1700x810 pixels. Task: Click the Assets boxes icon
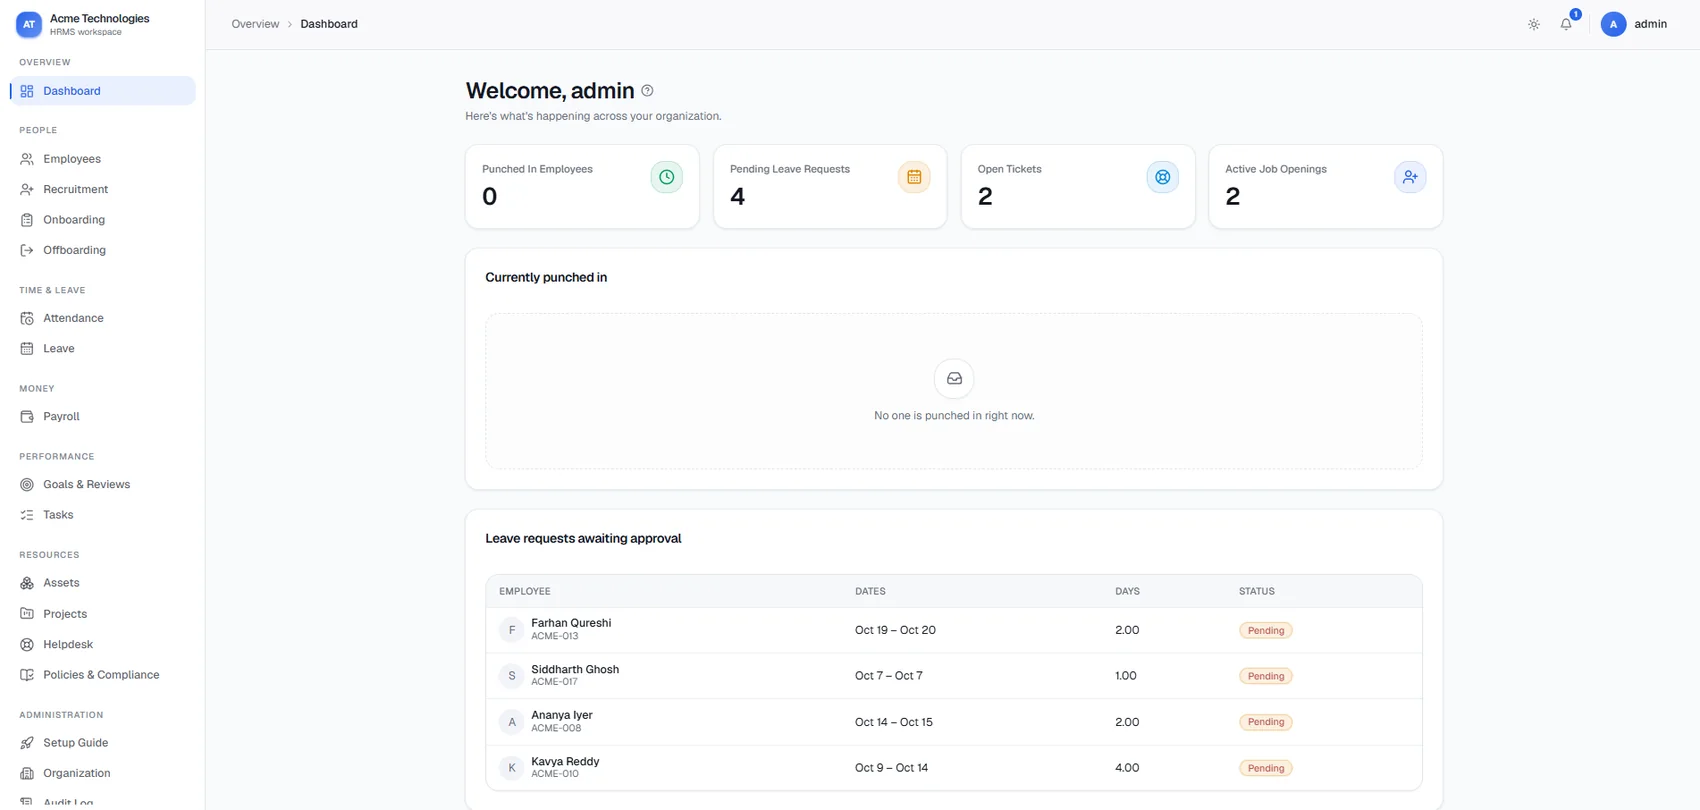(27, 583)
